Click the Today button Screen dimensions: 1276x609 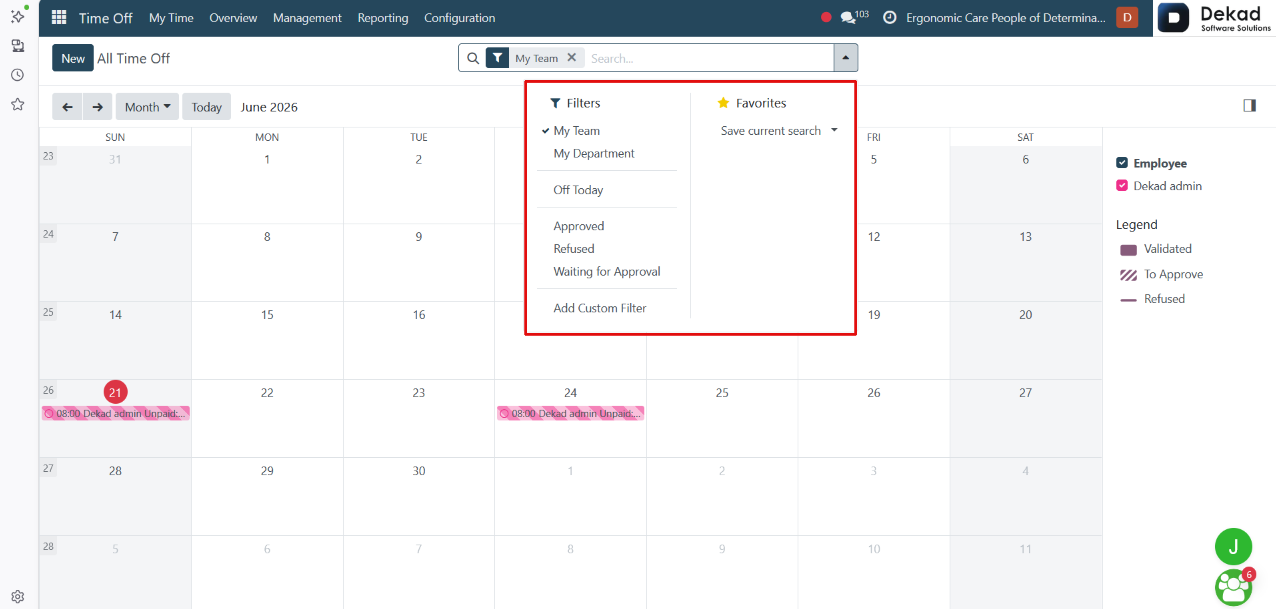coord(206,107)
